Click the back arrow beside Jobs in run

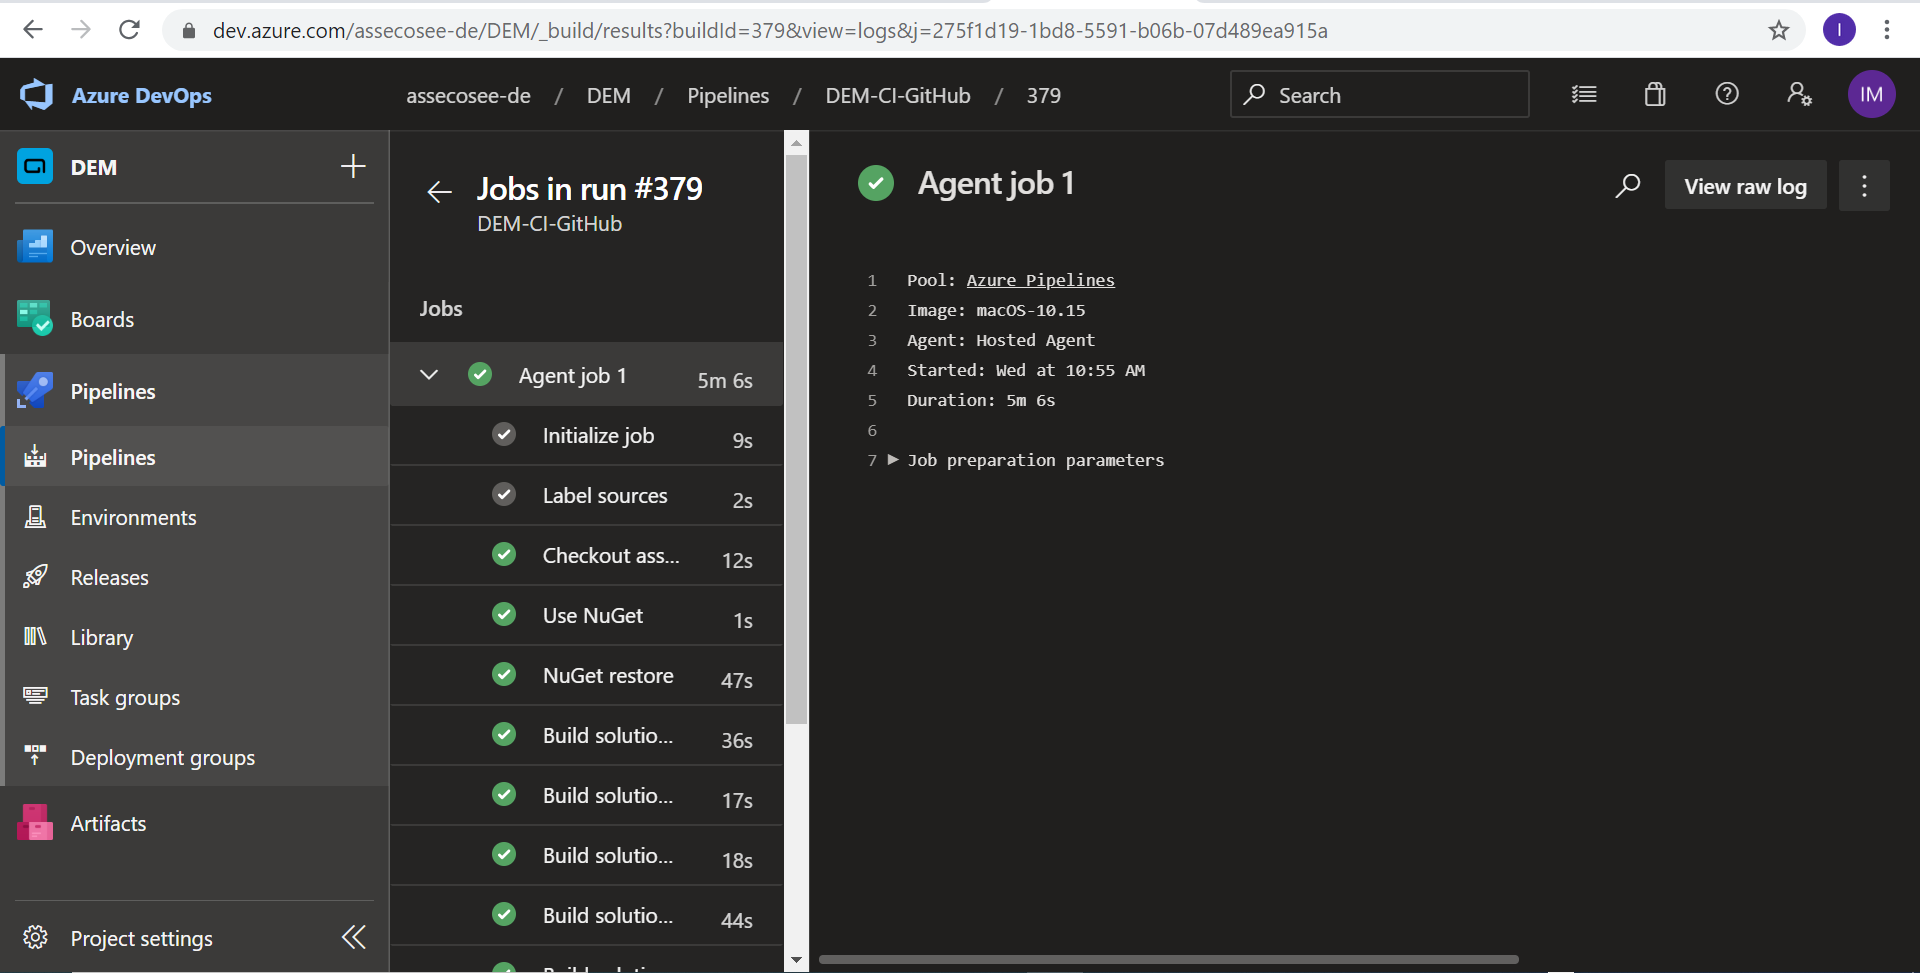[x=439, y=191]
